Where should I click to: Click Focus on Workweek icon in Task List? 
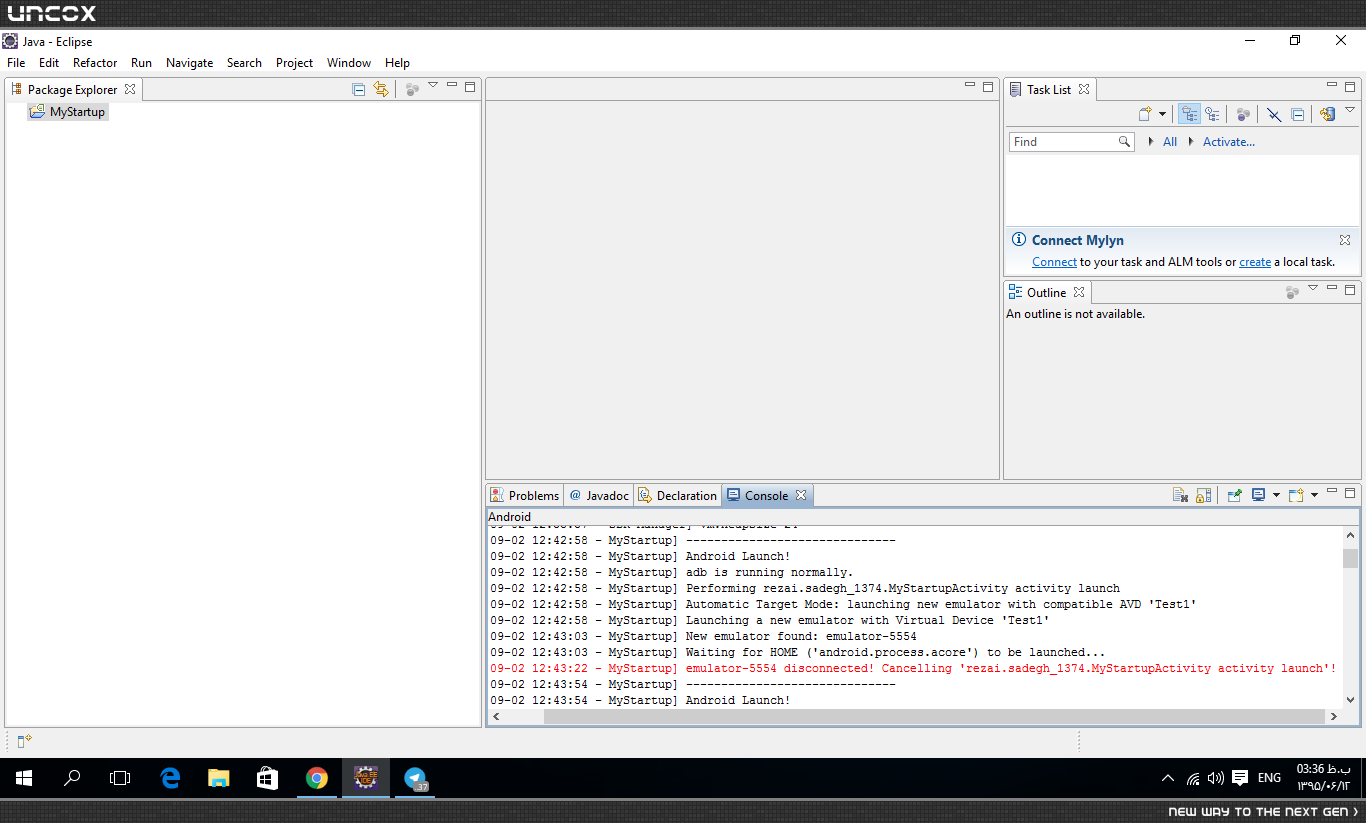1243,114
